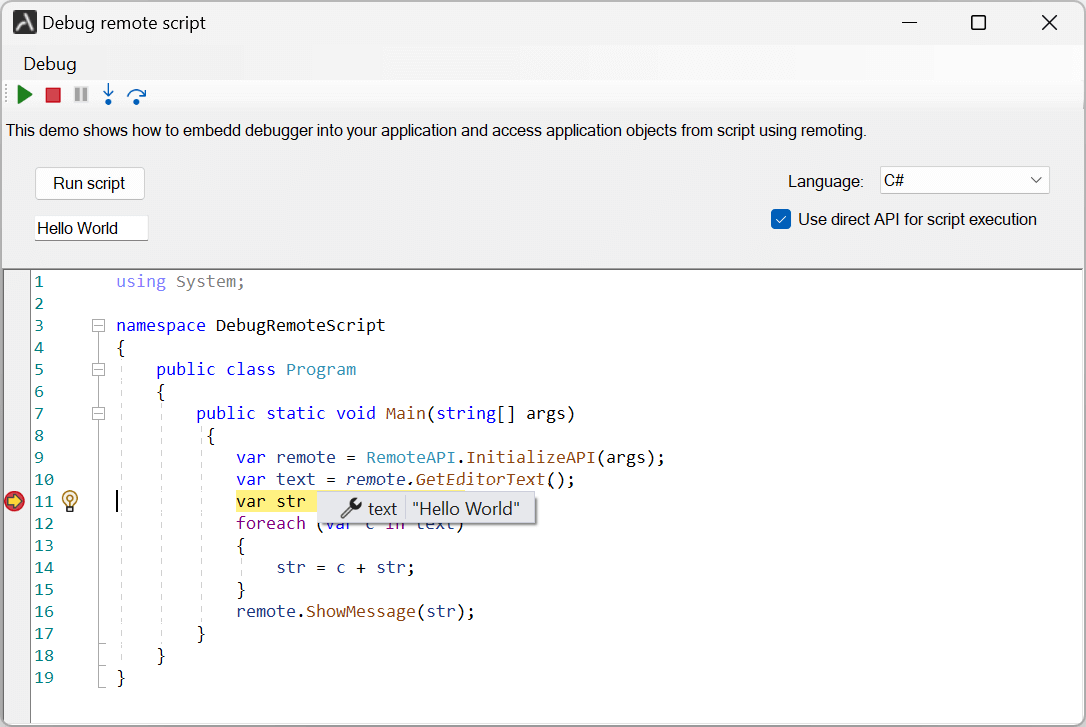
Task: Click the current-statement breakpoint marker on line 11
Action: (x=15, y=501)
